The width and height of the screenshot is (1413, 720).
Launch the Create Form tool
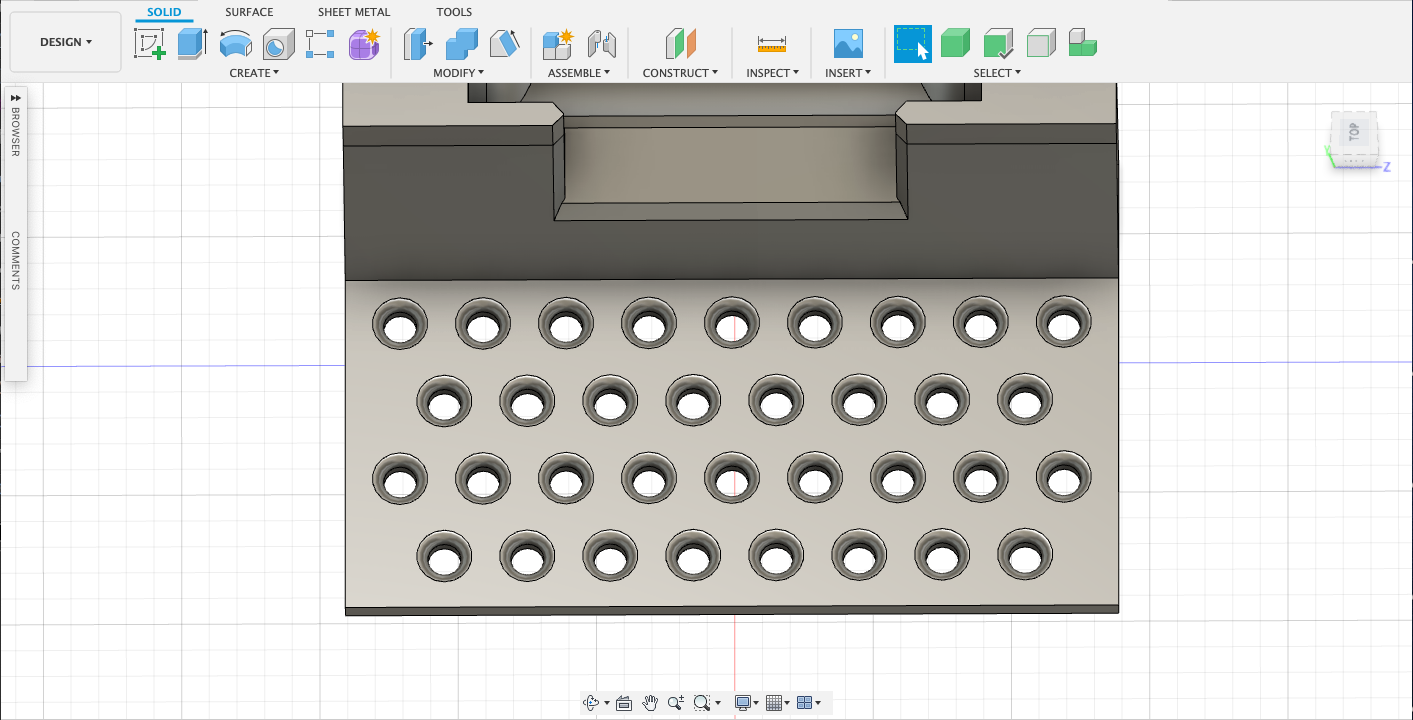point(364,44)
